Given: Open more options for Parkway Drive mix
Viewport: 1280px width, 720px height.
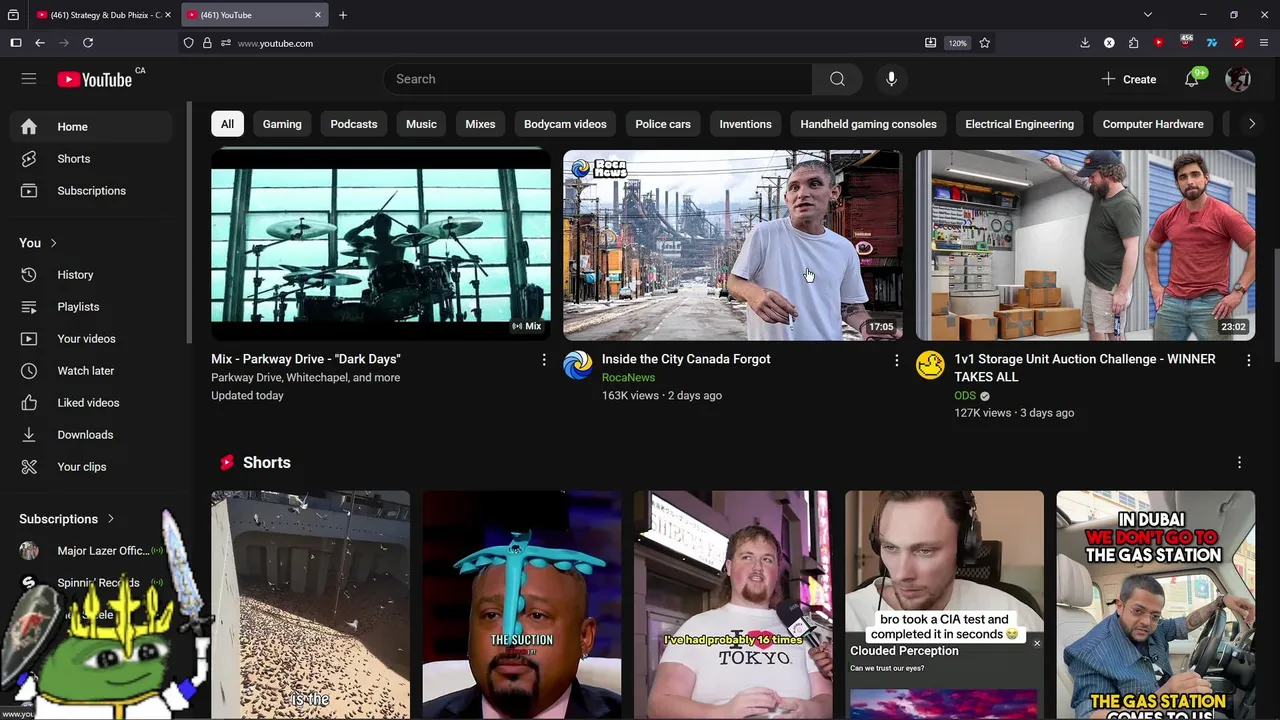Looking at the screenshot, I should click(544, 360).
